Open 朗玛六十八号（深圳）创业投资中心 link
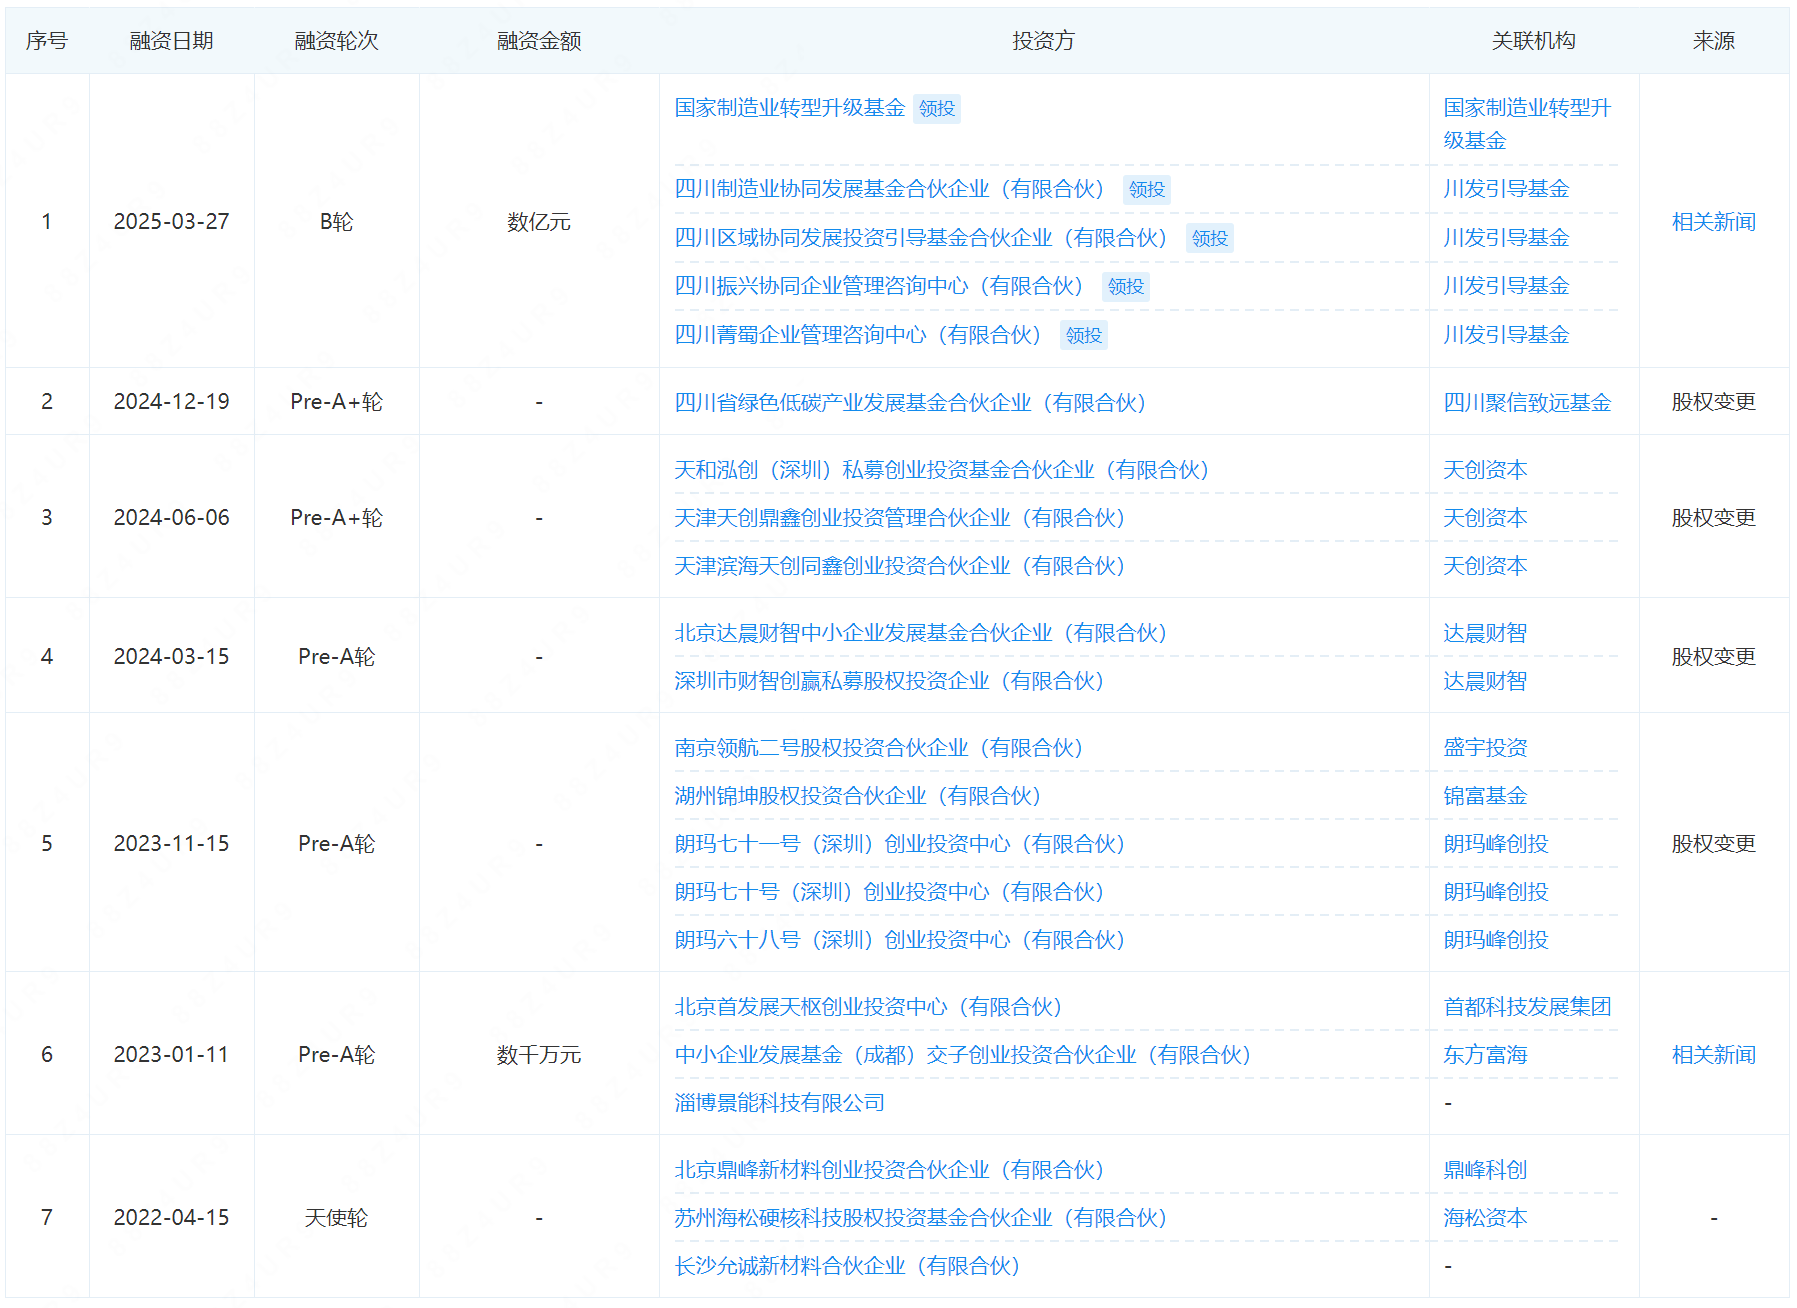1797x1308 pixels. pos(900,940)
